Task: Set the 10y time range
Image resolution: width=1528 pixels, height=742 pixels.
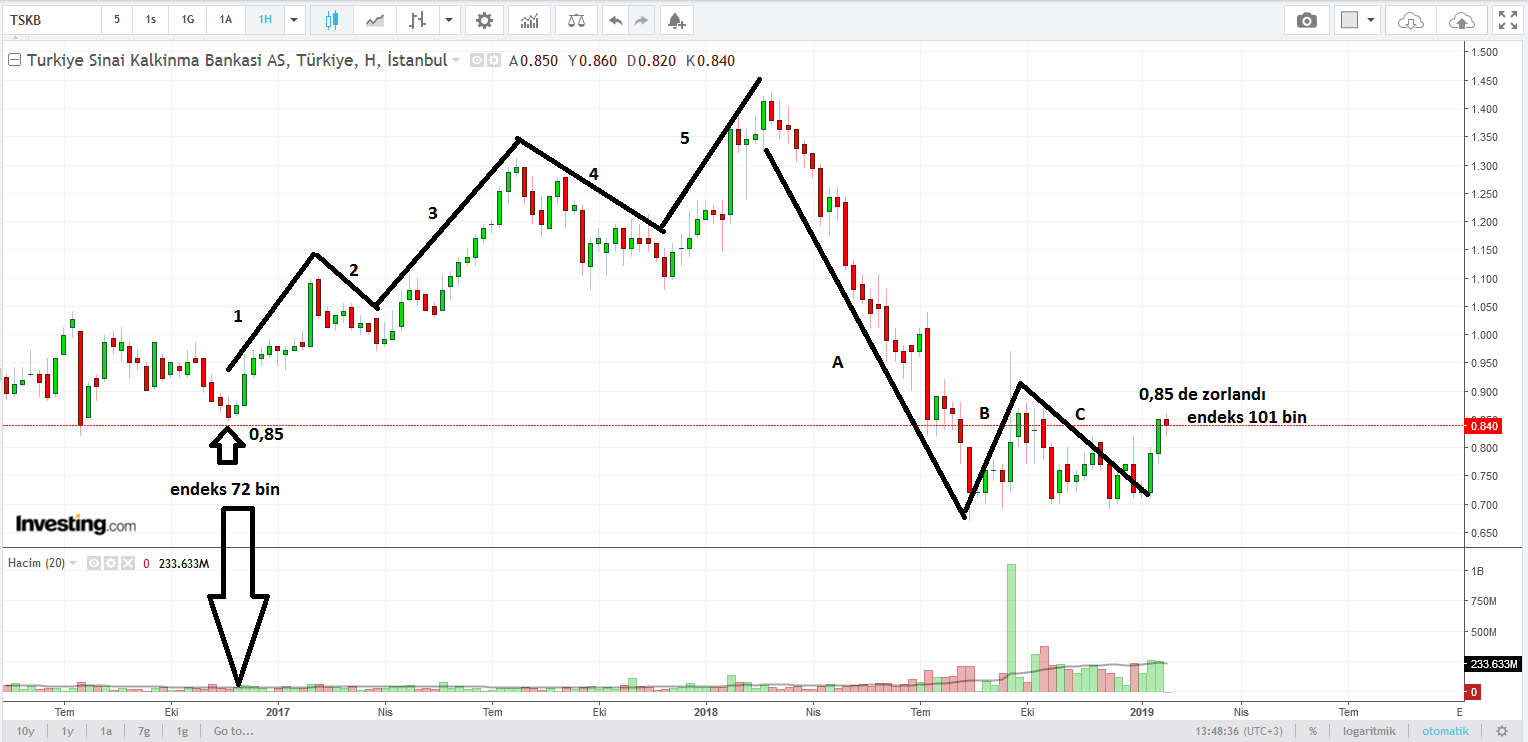Action: pos(26,731)
